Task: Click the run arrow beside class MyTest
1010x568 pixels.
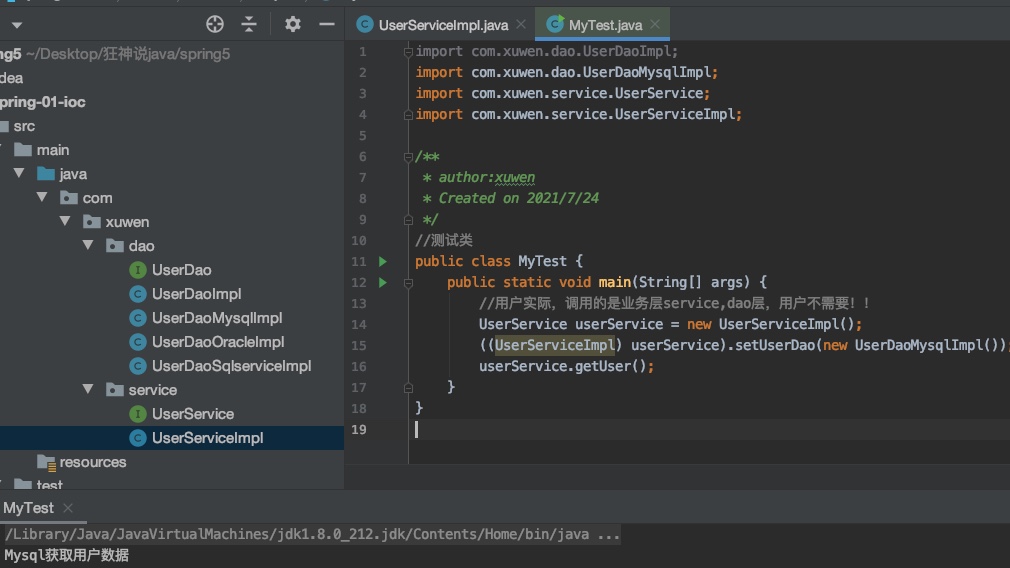Action: [382, 261]
